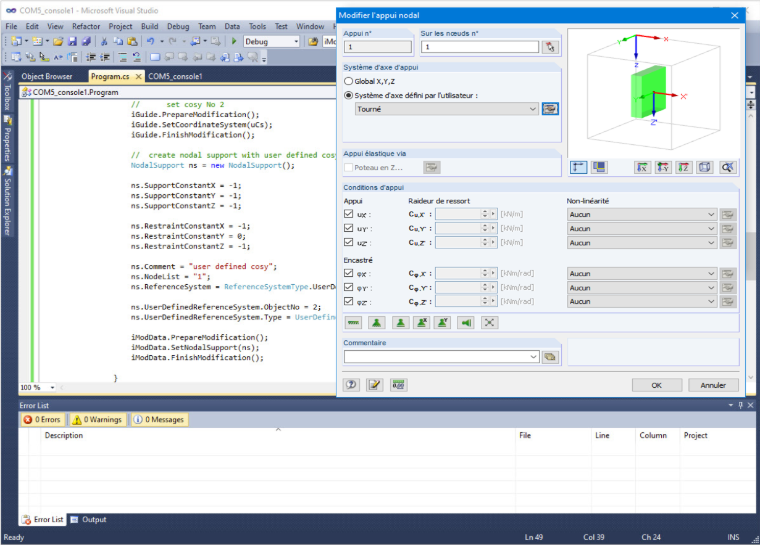This screenshot has width=760, height=545.
Task: Open the Solution Explorer side panel
Action: (x=7, y=201)
